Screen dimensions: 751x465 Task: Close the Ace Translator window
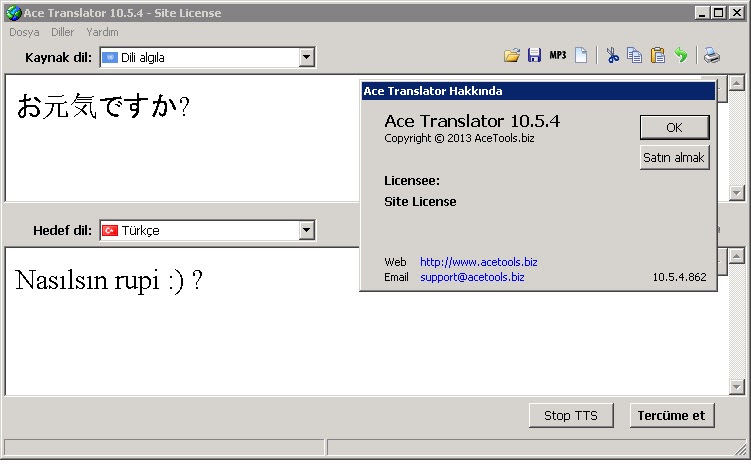[x=737, y=13]
